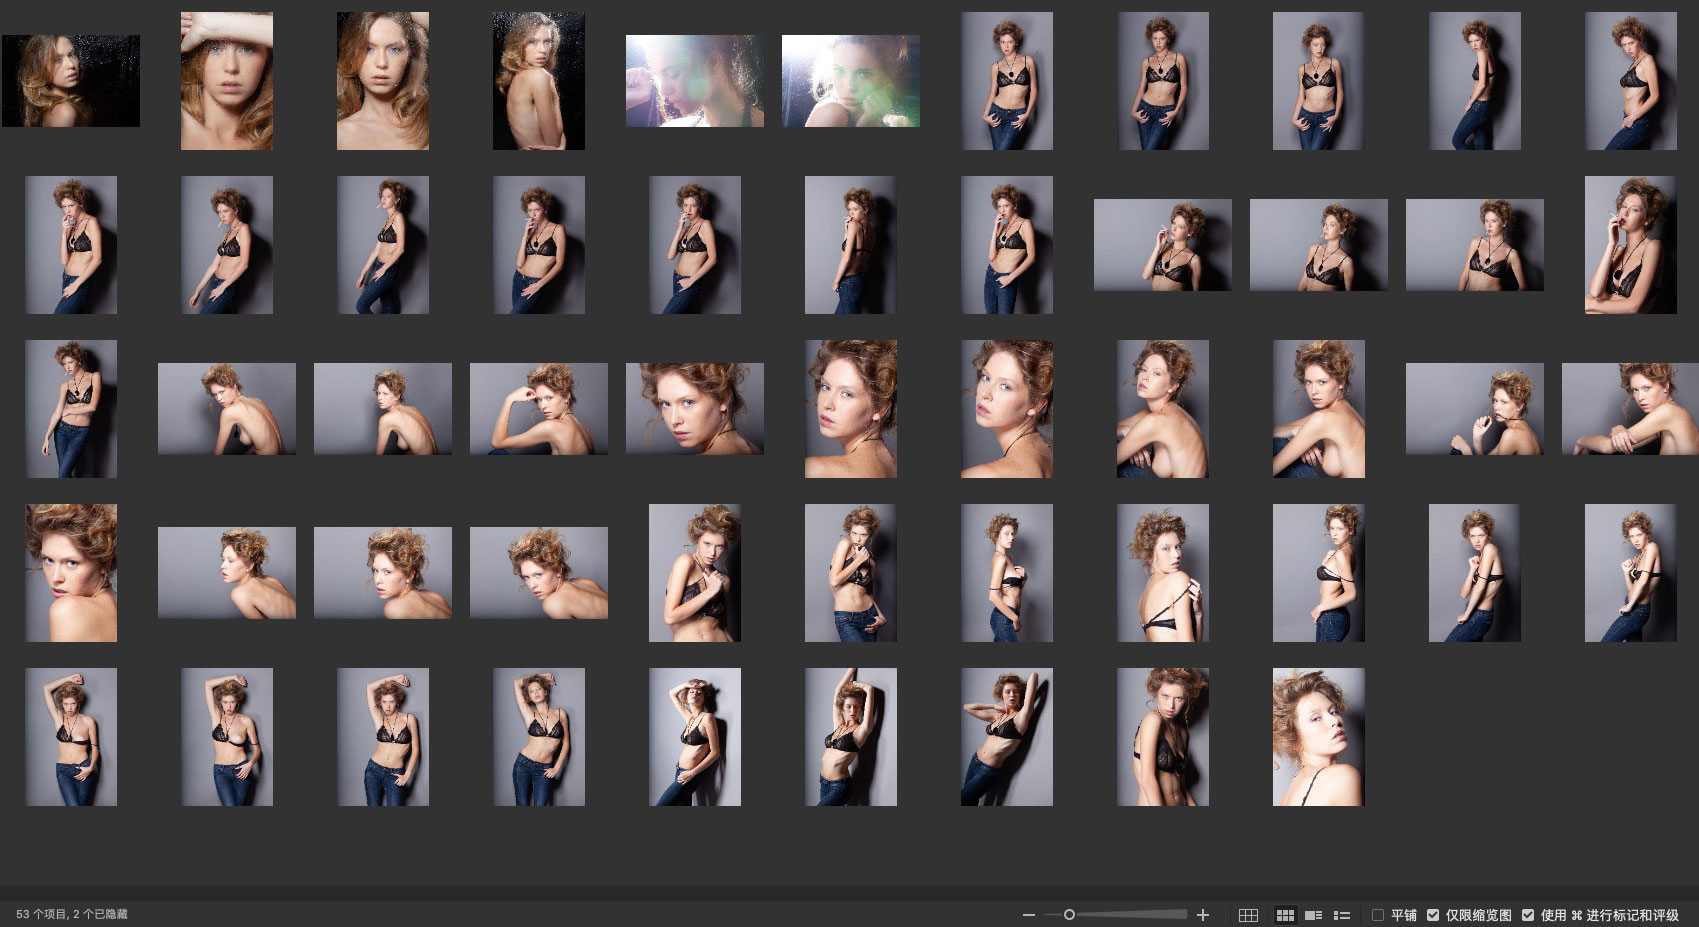Click the plus icon to enlarge thumbnails
The image size is (1699, 927).
pos(1203,915)
